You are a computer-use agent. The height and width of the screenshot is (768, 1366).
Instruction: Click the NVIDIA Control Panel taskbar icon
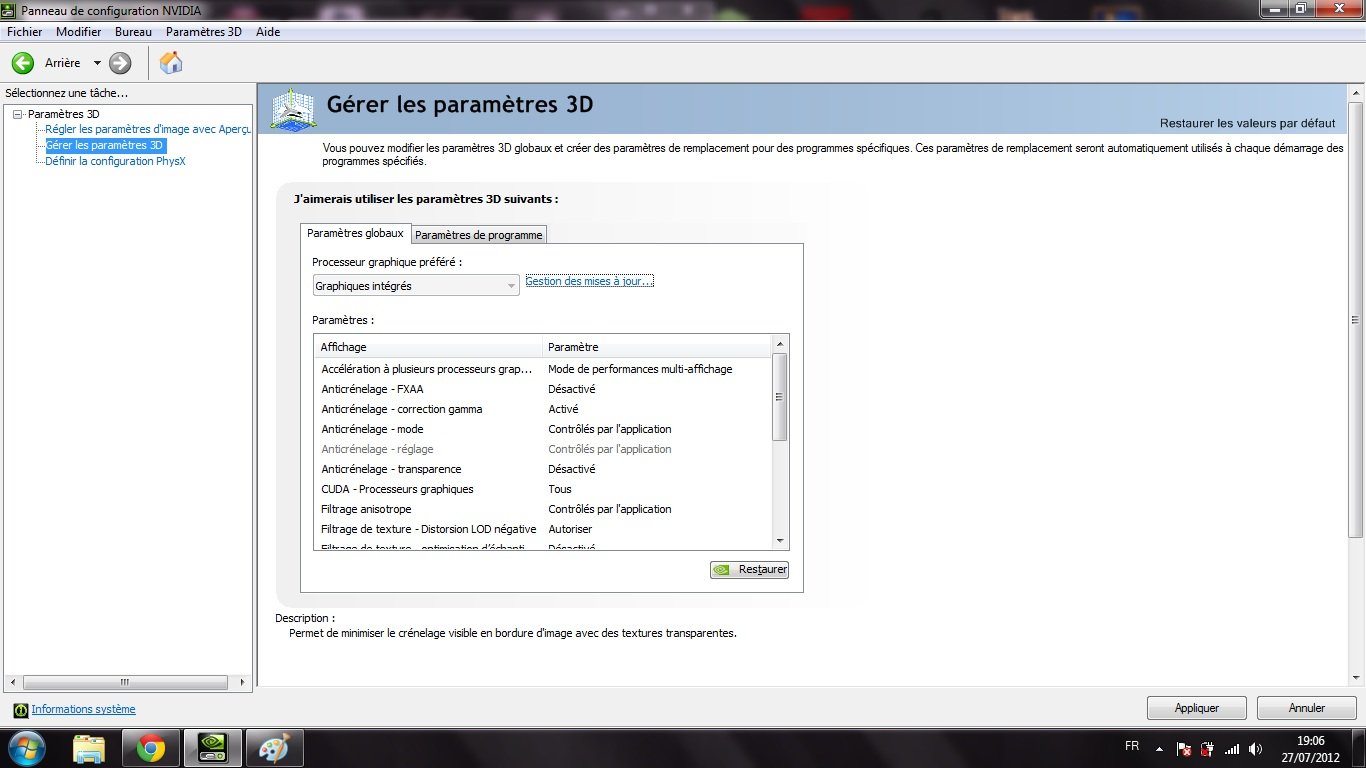click(x=212, y=748)
